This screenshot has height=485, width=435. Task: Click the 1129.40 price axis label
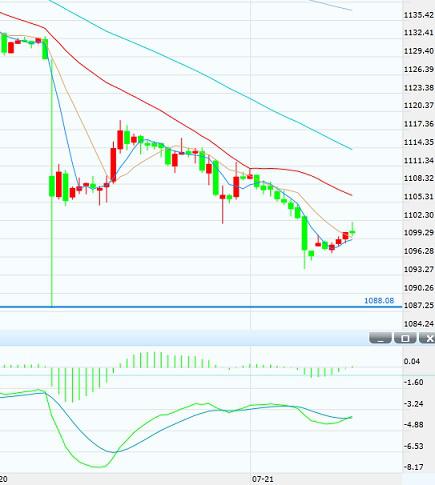(419, 51)
